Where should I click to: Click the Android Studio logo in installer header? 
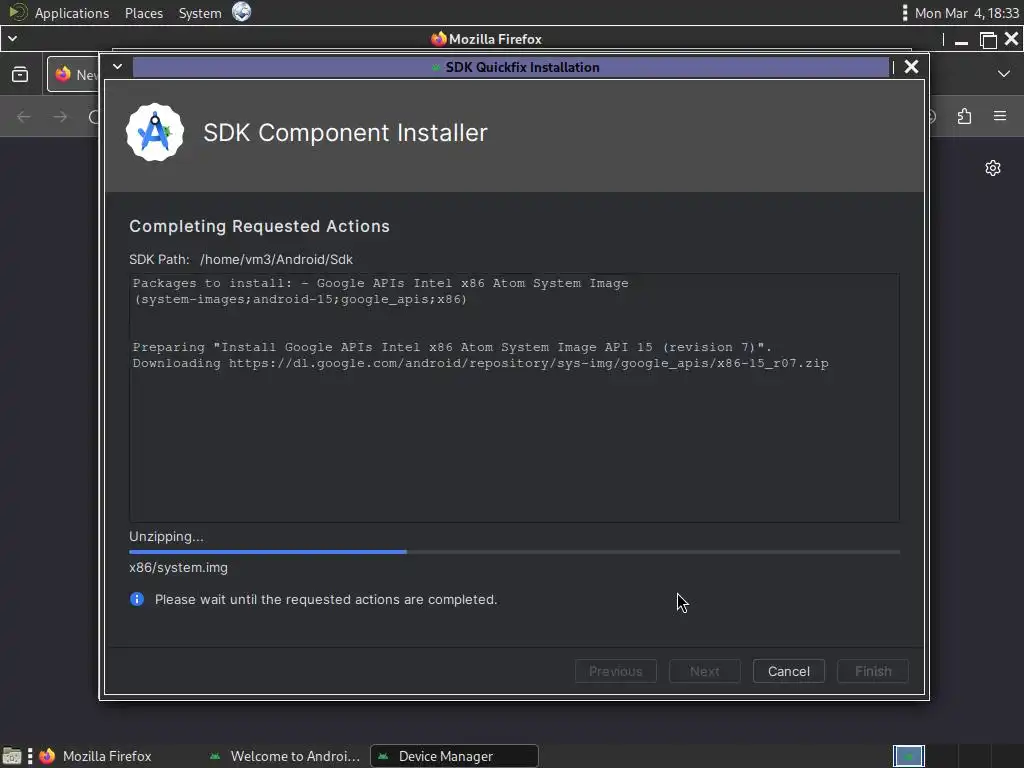pos(155,133)
